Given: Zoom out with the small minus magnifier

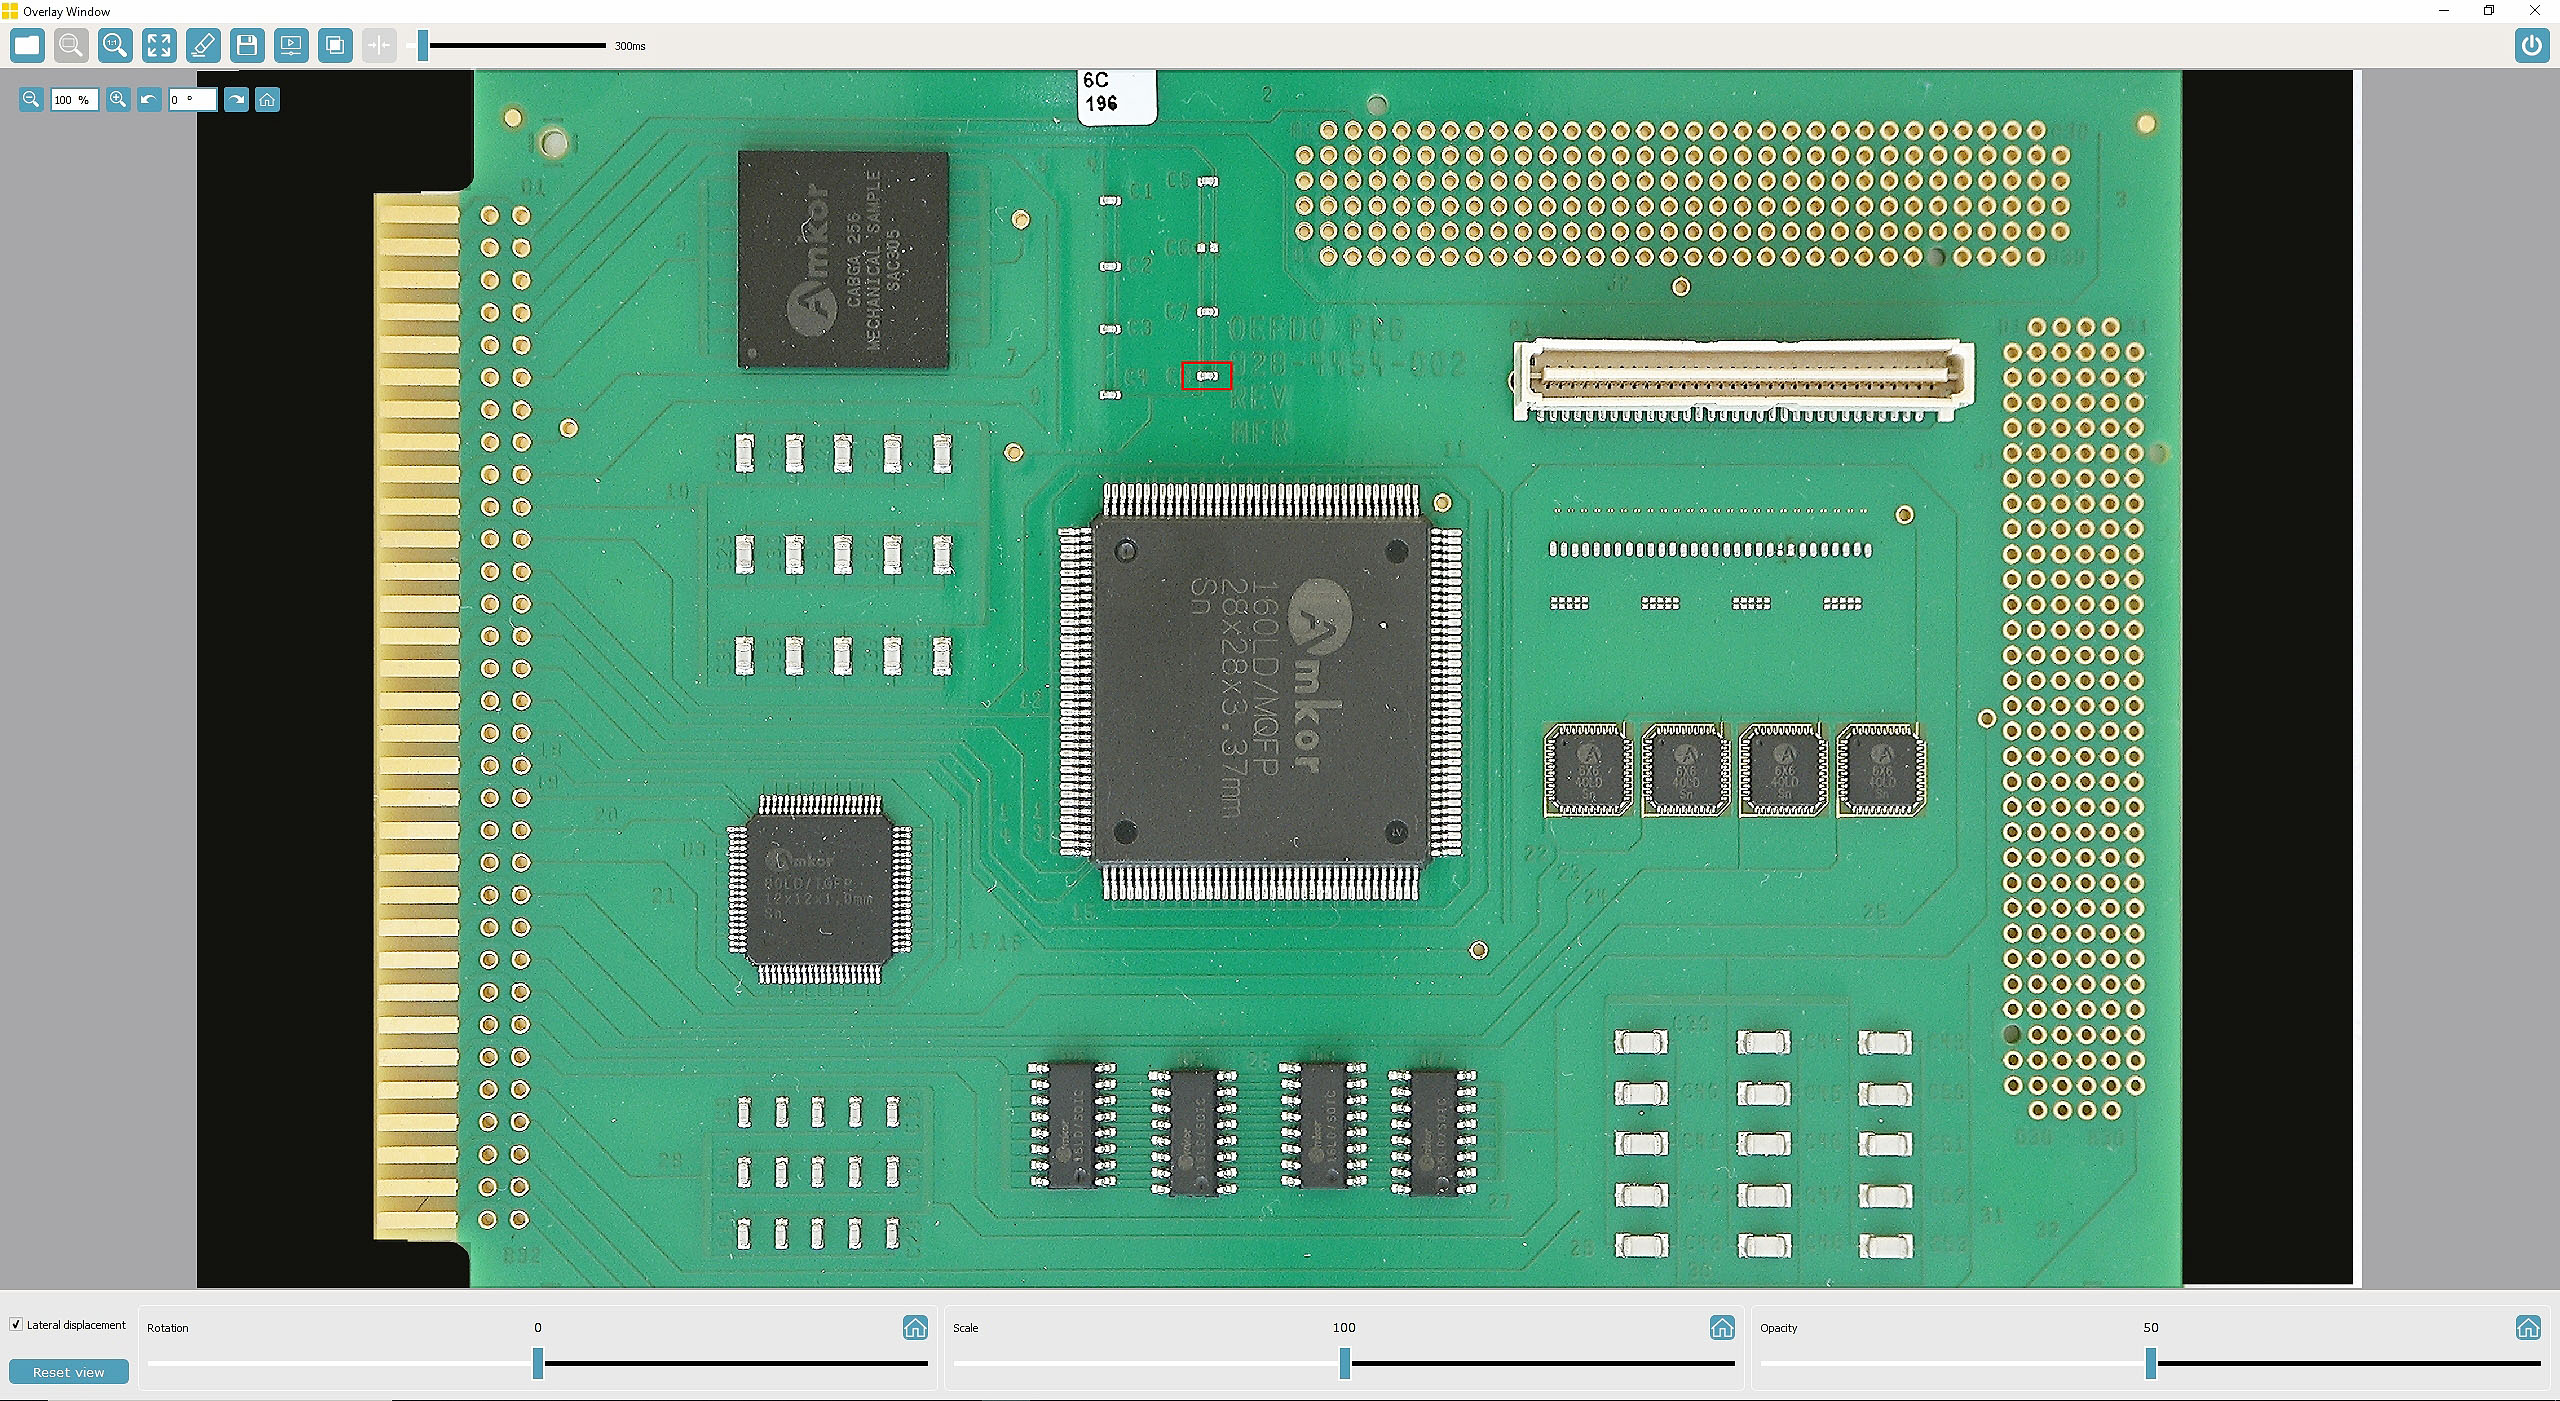Looking at the screenshot, I should click(x=31, y=99).
